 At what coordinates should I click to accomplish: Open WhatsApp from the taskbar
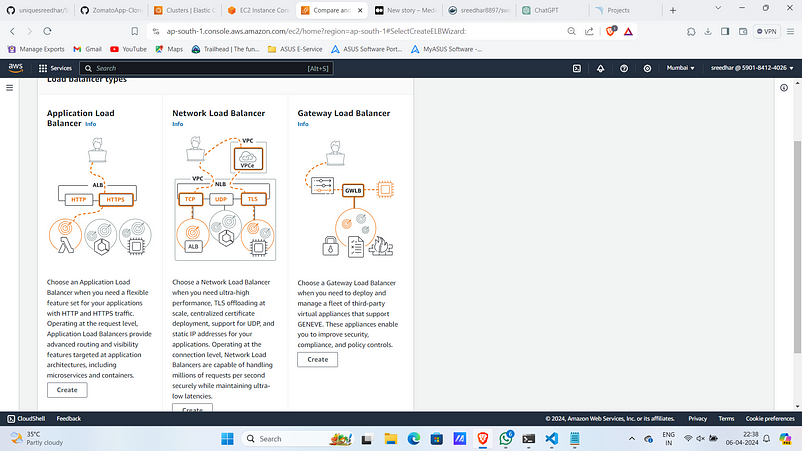pyautogui.click(x=506, y=439)
